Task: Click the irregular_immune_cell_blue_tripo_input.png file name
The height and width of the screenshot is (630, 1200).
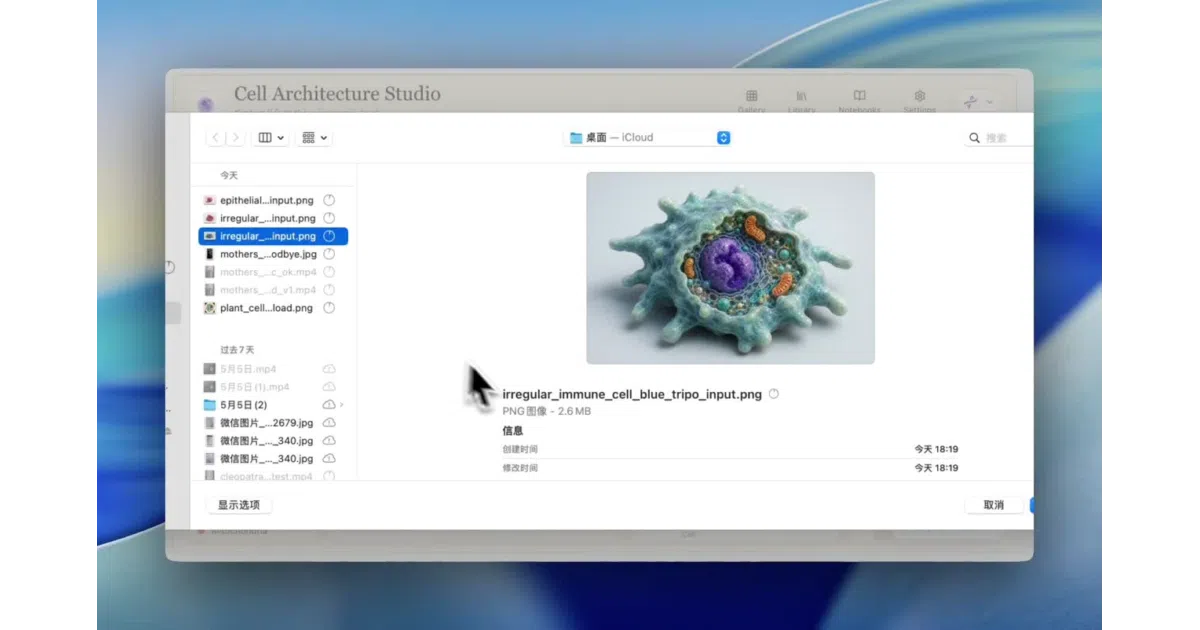Action: 632,394
